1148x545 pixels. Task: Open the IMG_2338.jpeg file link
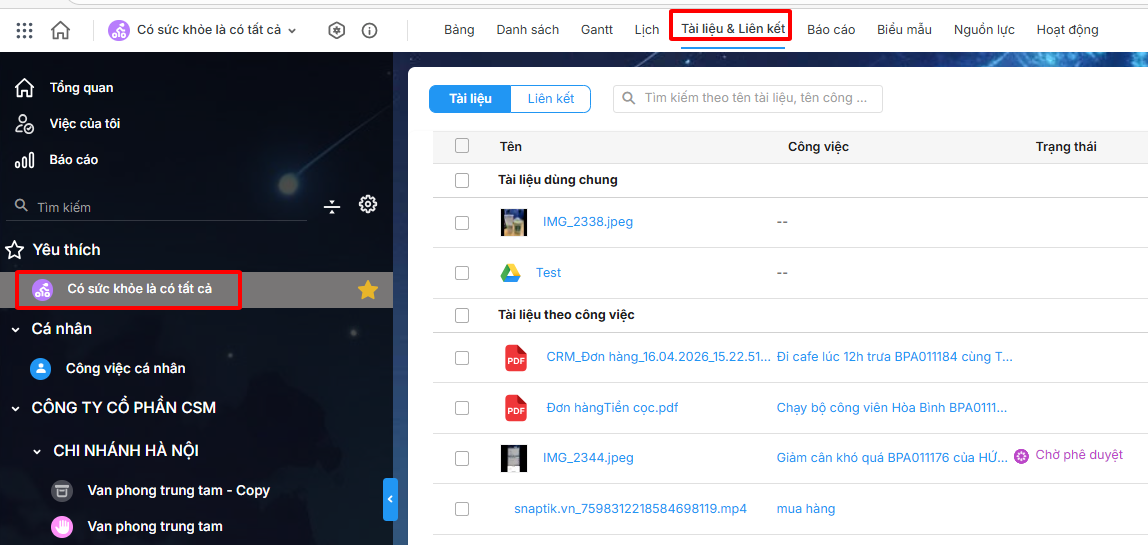[588, 222]
